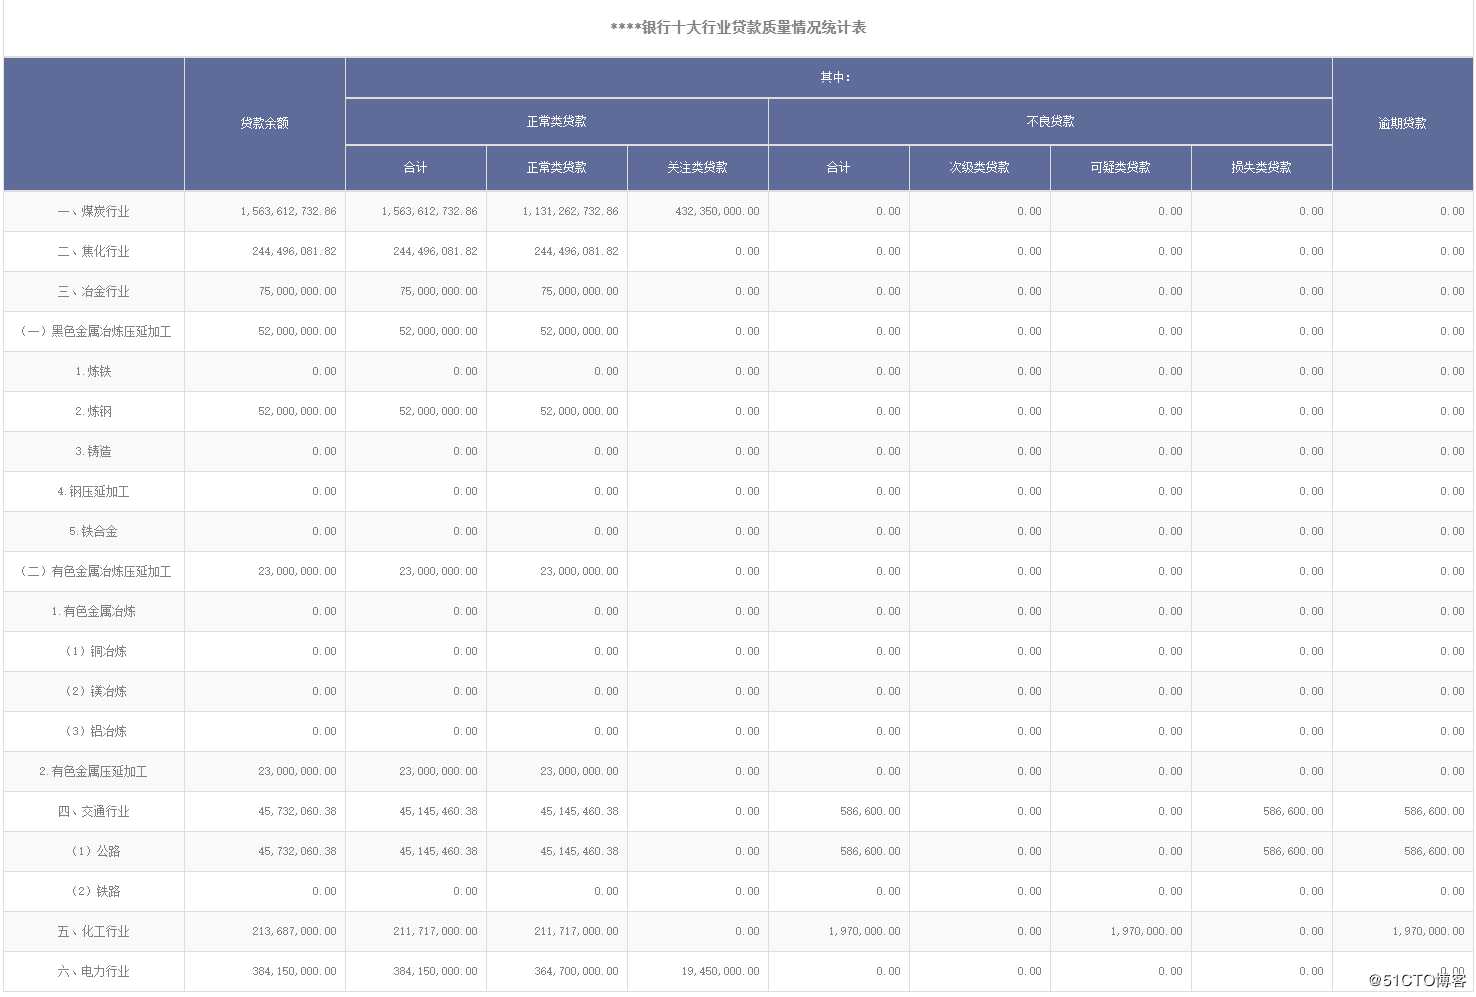
Task: Select row label 2.有色金属压延加工
Action: pyautogui.click(x=93, y=771)
